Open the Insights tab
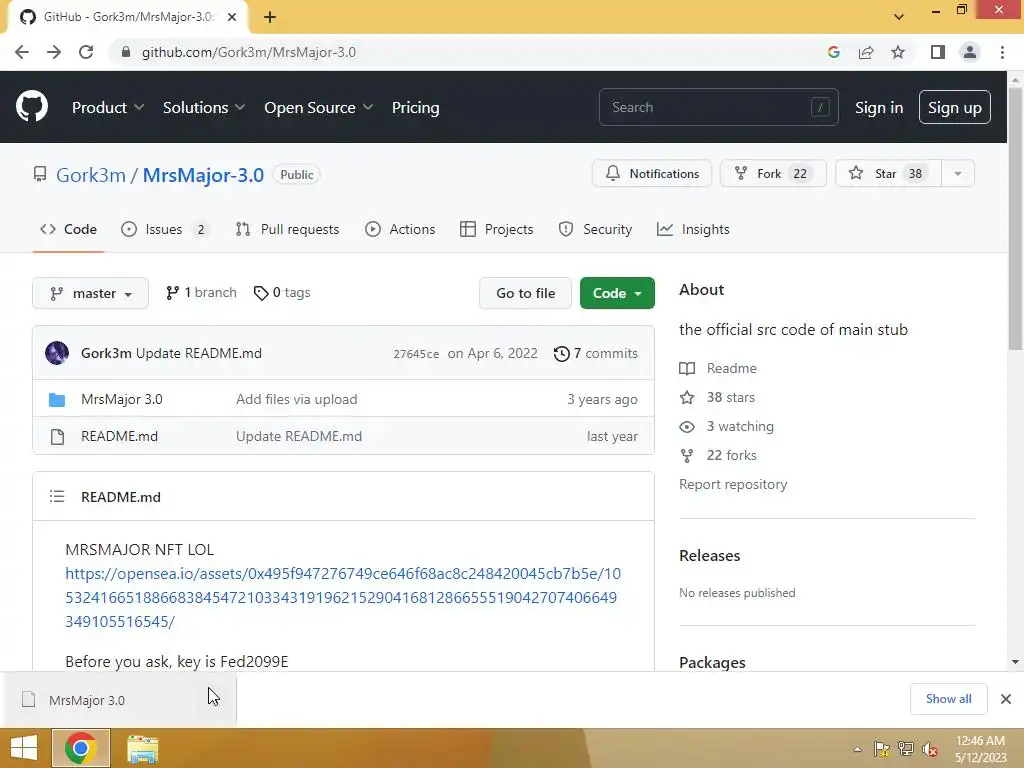 click(x=694, y=229)
